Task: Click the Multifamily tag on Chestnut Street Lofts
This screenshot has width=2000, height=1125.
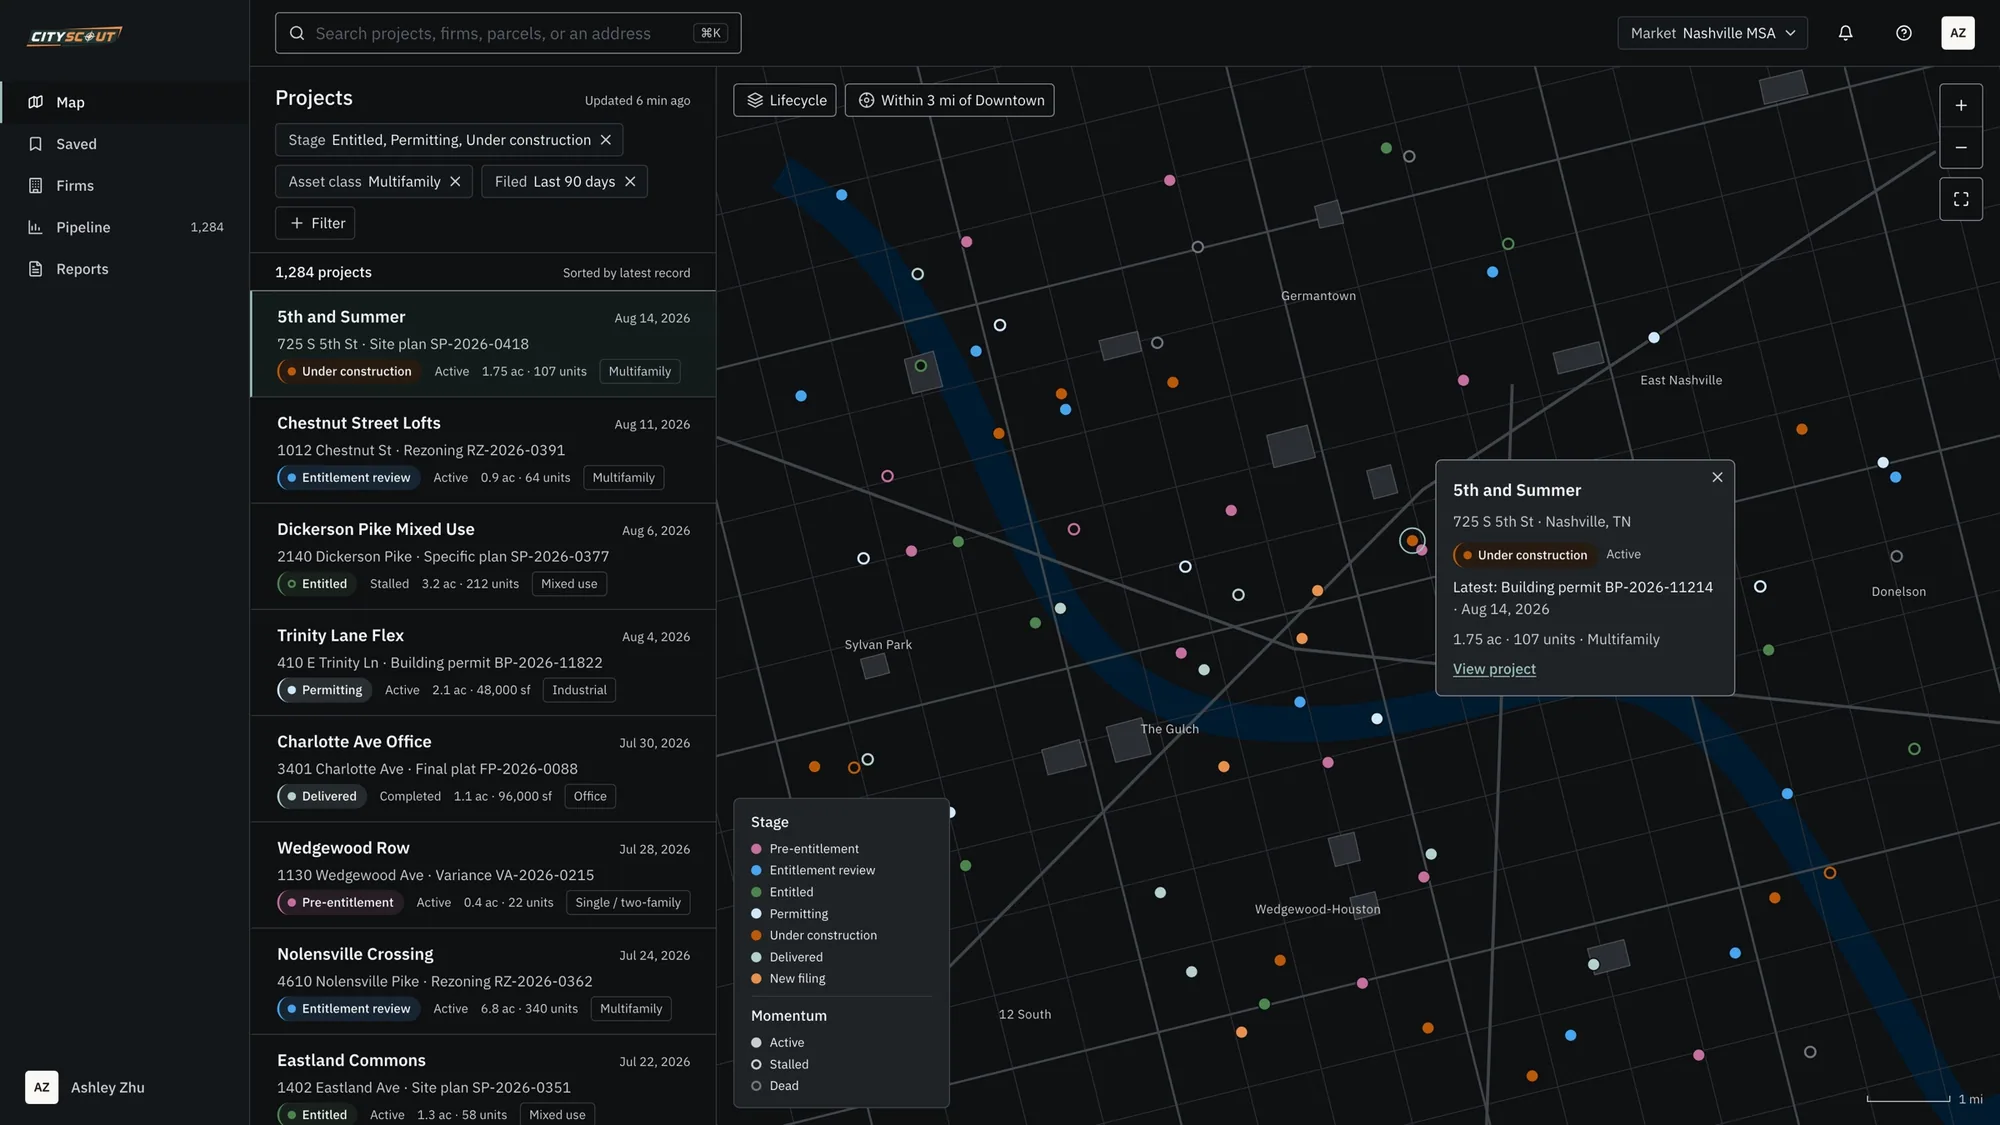Action: (x=623, y=478)
